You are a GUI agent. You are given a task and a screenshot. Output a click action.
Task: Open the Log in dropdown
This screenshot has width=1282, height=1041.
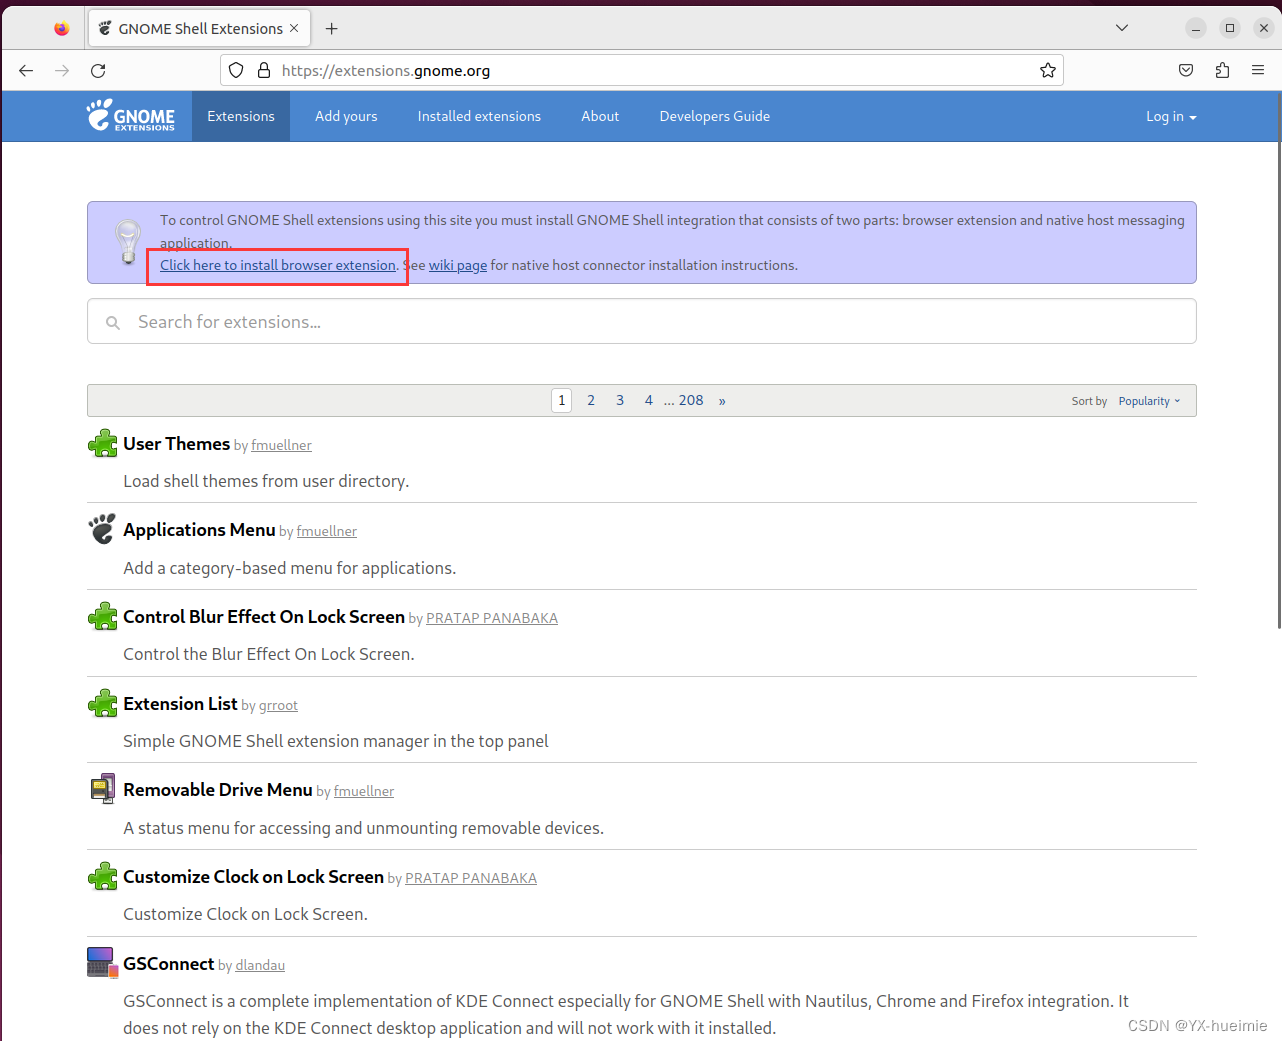(1171, 116)
